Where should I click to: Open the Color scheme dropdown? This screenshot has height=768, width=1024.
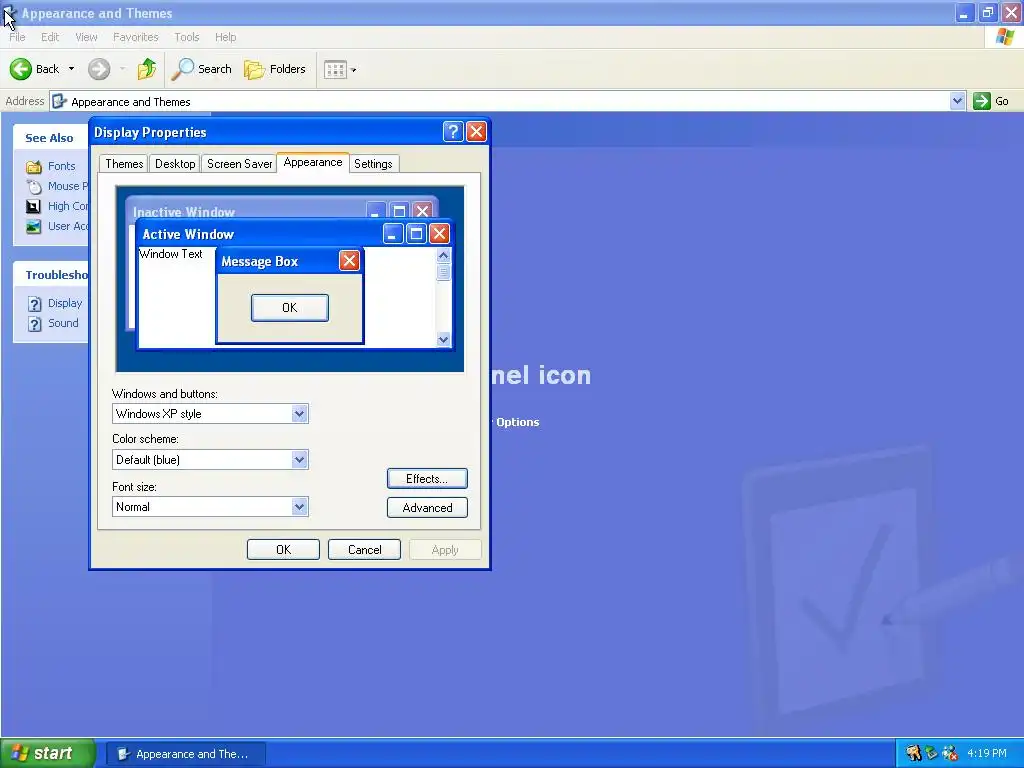(299, 460)
